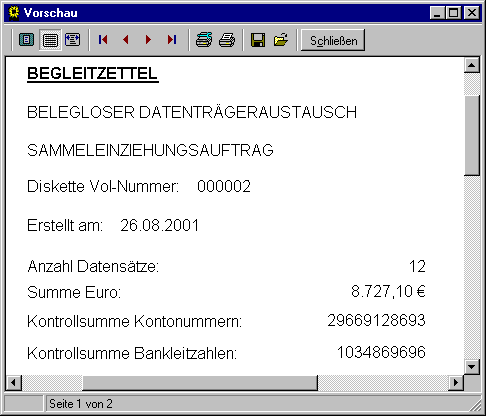Click horizontal scrollbar left arrow
The image size is (486, 416).
(14, 382)
